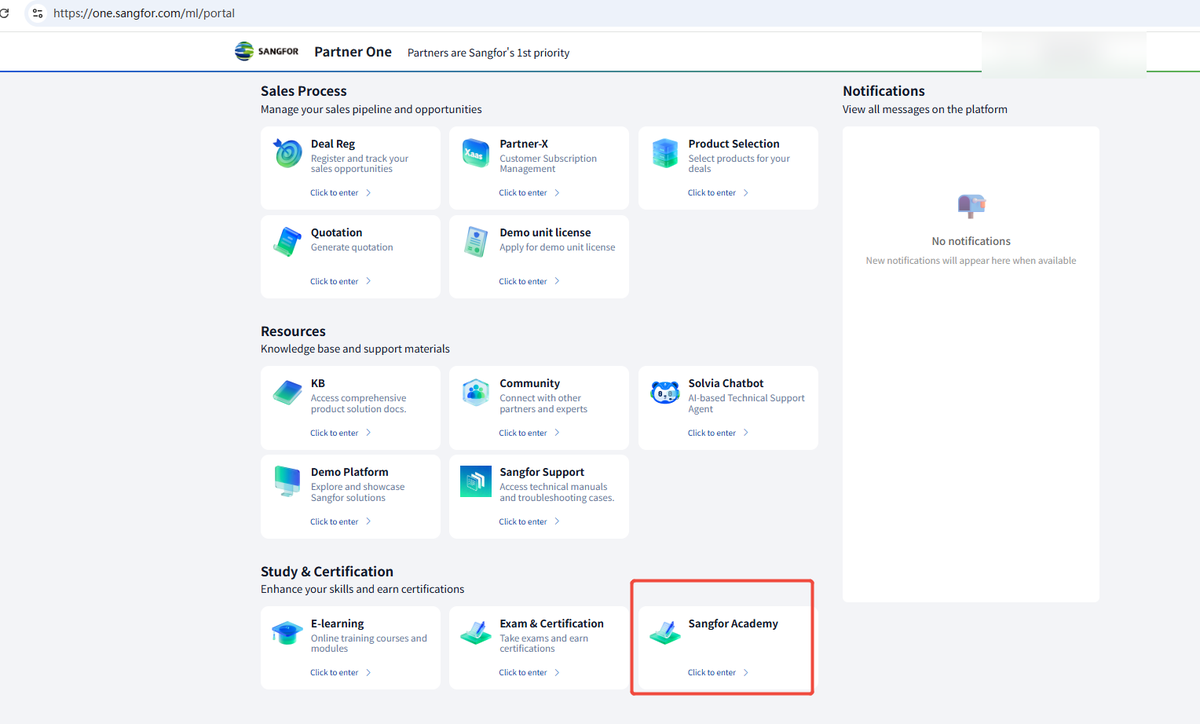Click the E-learning graduation cap icon

[x=287, y=633]
